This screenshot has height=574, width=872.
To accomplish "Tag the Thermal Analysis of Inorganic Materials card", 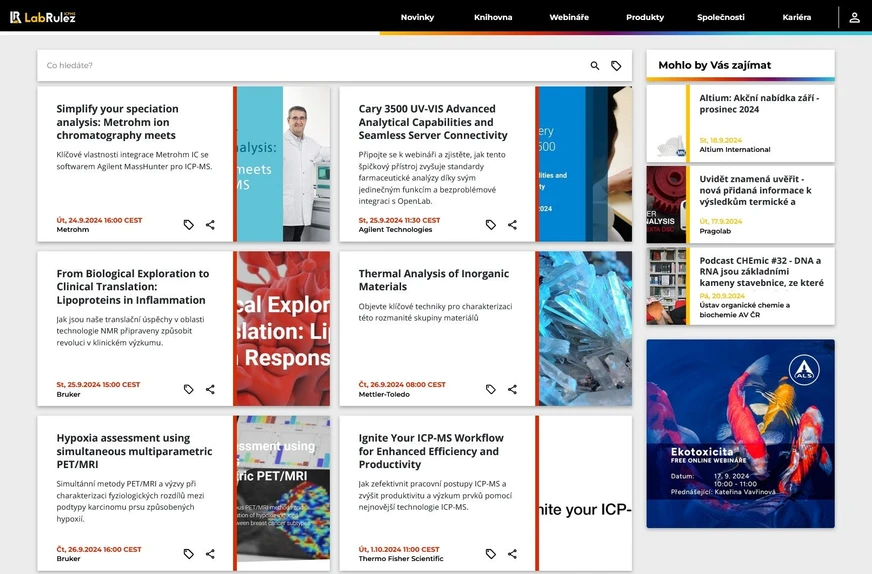I will coord(490,389).
